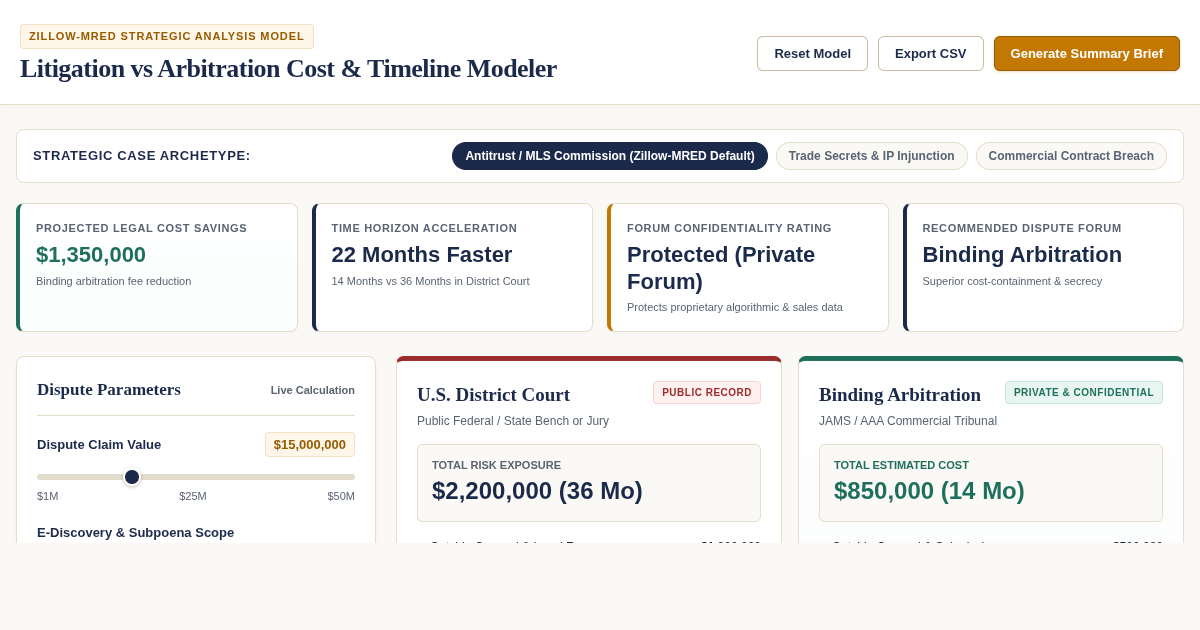The width and height of the screenshot is (1200, 630).
Task: Click the $1,350,000 savings value
Action: [91, 255]
